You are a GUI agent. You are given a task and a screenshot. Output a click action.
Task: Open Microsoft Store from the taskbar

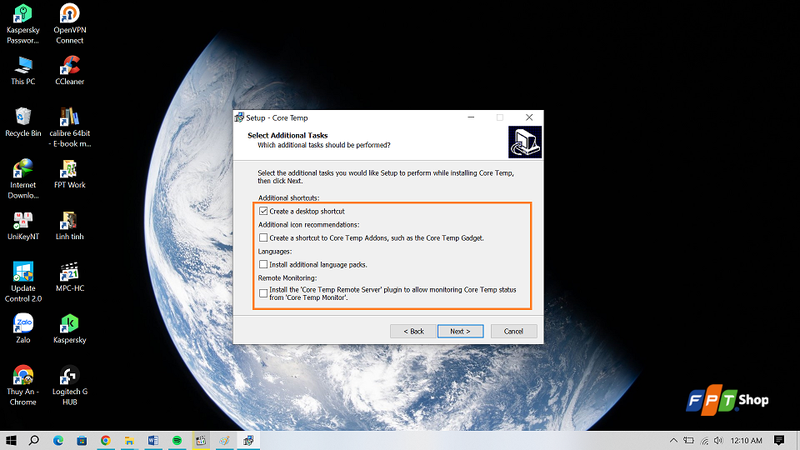[x=82, y=440]
